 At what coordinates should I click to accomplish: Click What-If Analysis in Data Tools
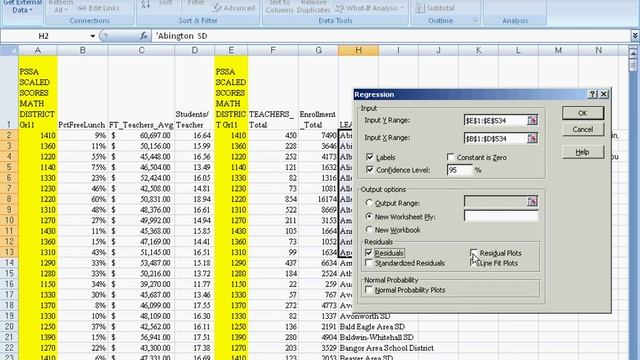pos(369,8)
